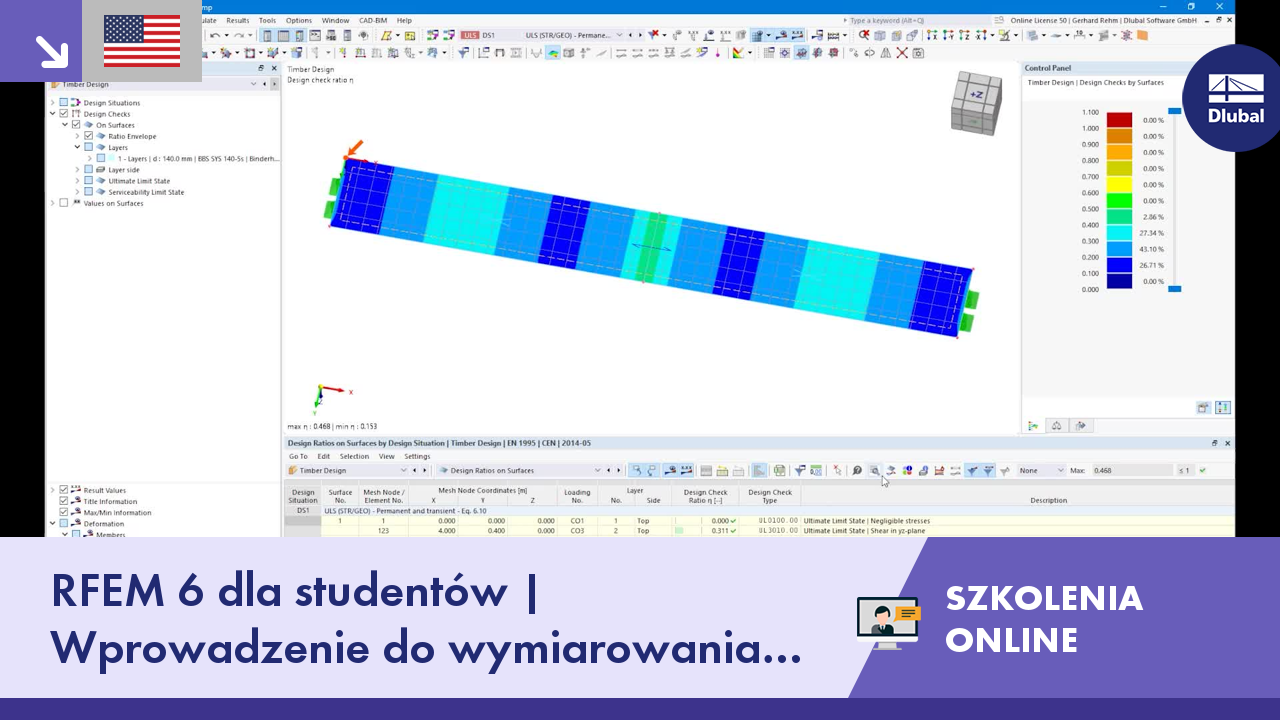Uncheck the On Surfaces checkbox
This screenshot has height=720, width=1280.
coord(76,125)
